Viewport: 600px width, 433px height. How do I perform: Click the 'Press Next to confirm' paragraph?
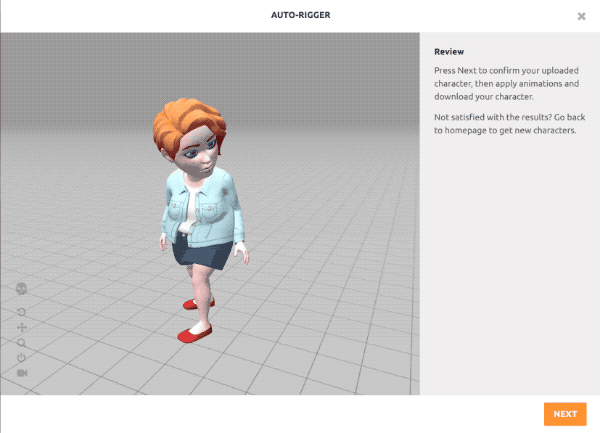coord(507,83)
